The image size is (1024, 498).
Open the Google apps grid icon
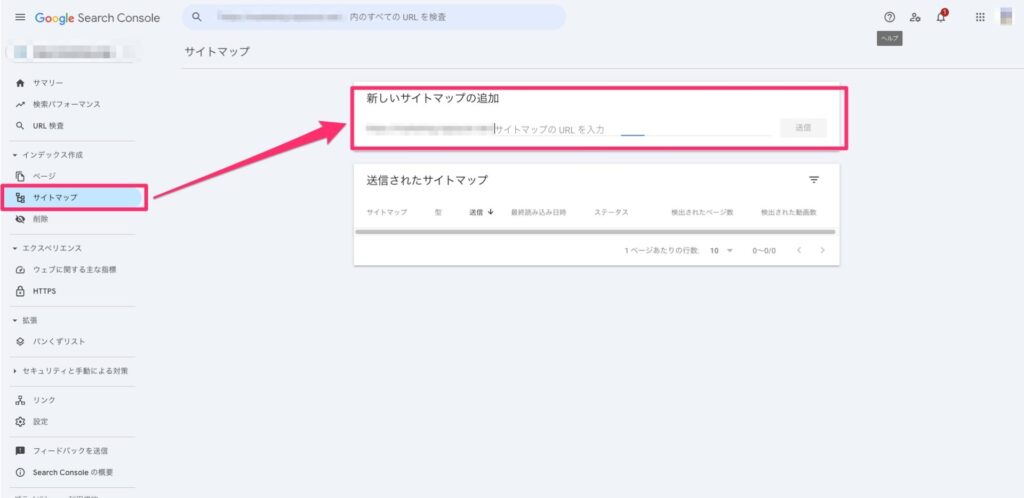[x=979, y=17]
